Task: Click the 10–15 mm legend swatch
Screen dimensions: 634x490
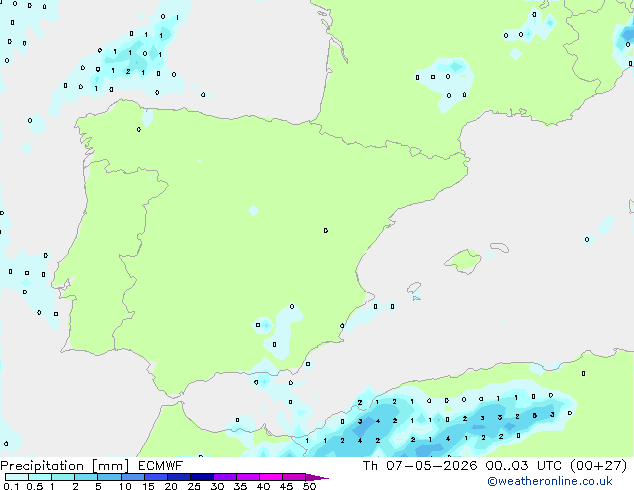Action: point(133,477)
